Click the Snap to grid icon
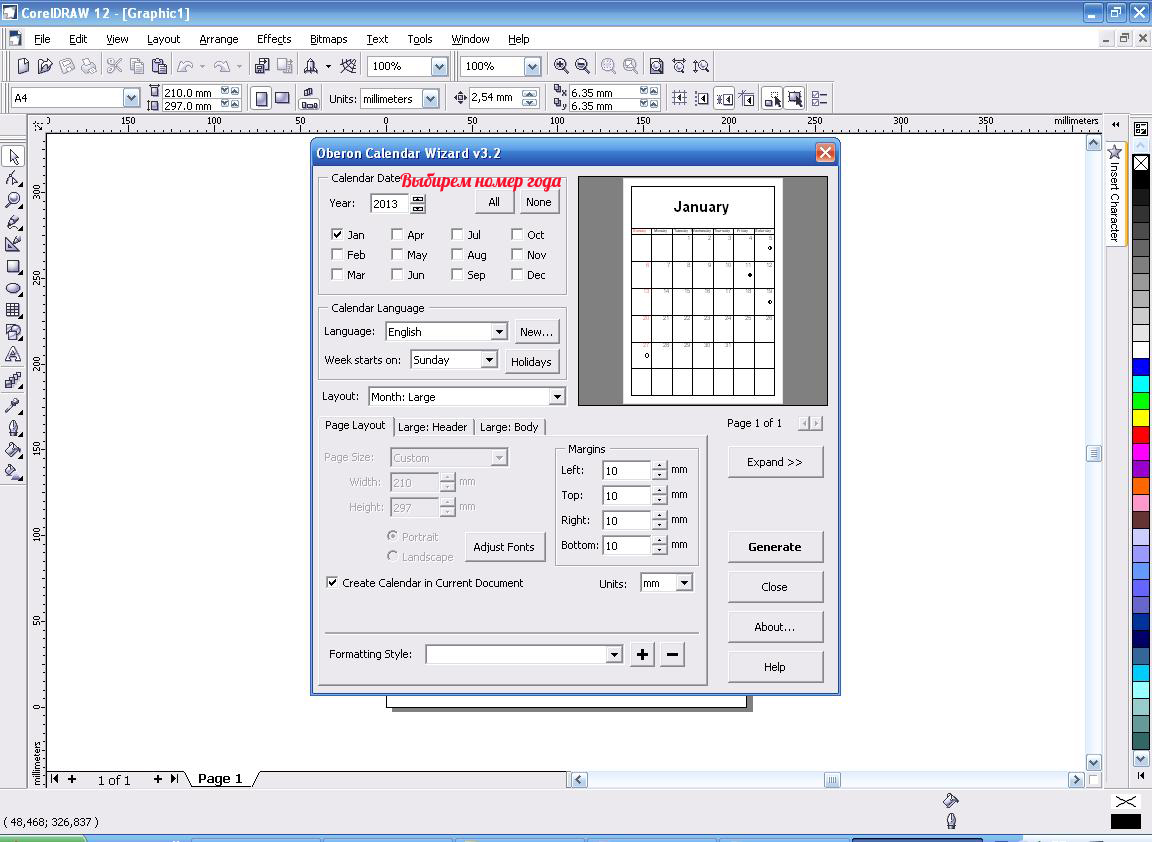1152x842 pixels. [x=680, y=98]
